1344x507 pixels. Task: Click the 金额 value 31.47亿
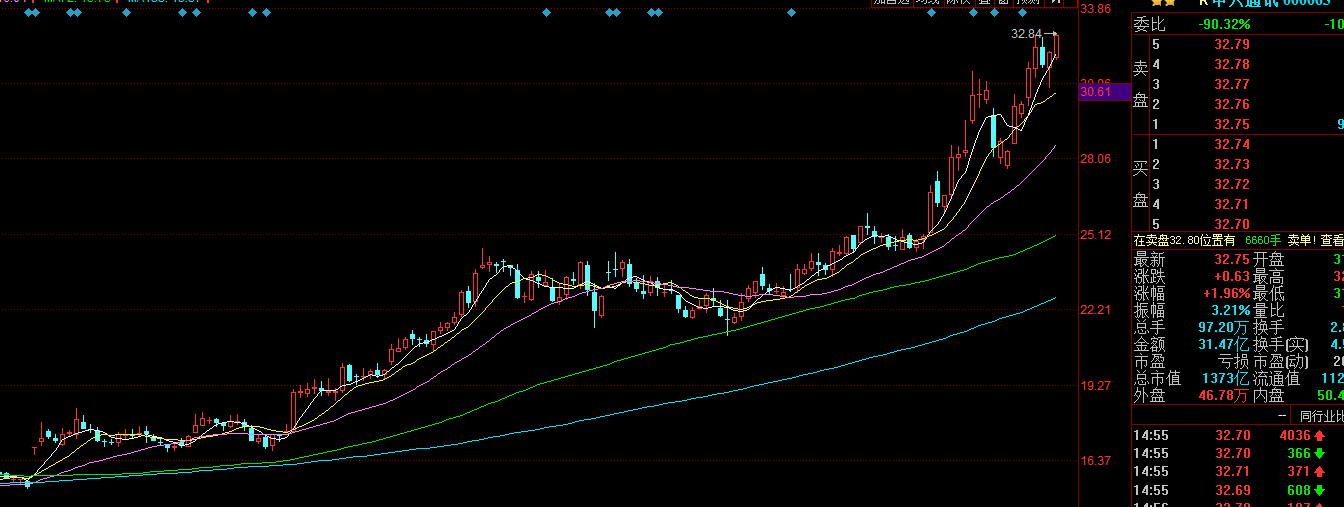click(x=1224, y=345)
